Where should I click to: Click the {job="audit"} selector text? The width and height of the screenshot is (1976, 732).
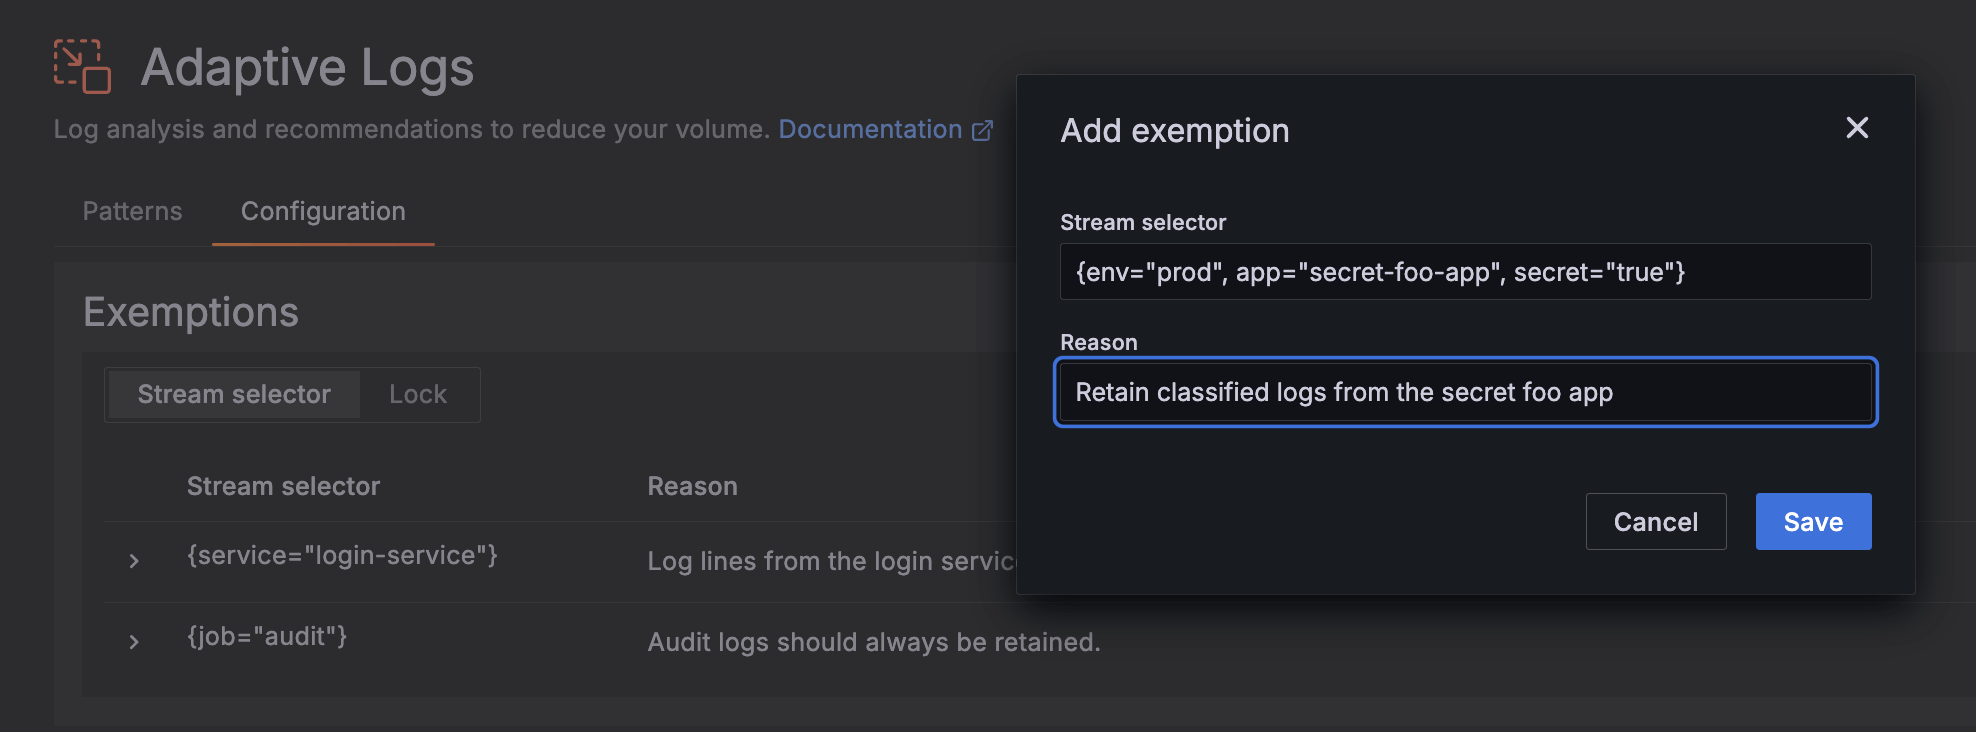coord(267,637)
